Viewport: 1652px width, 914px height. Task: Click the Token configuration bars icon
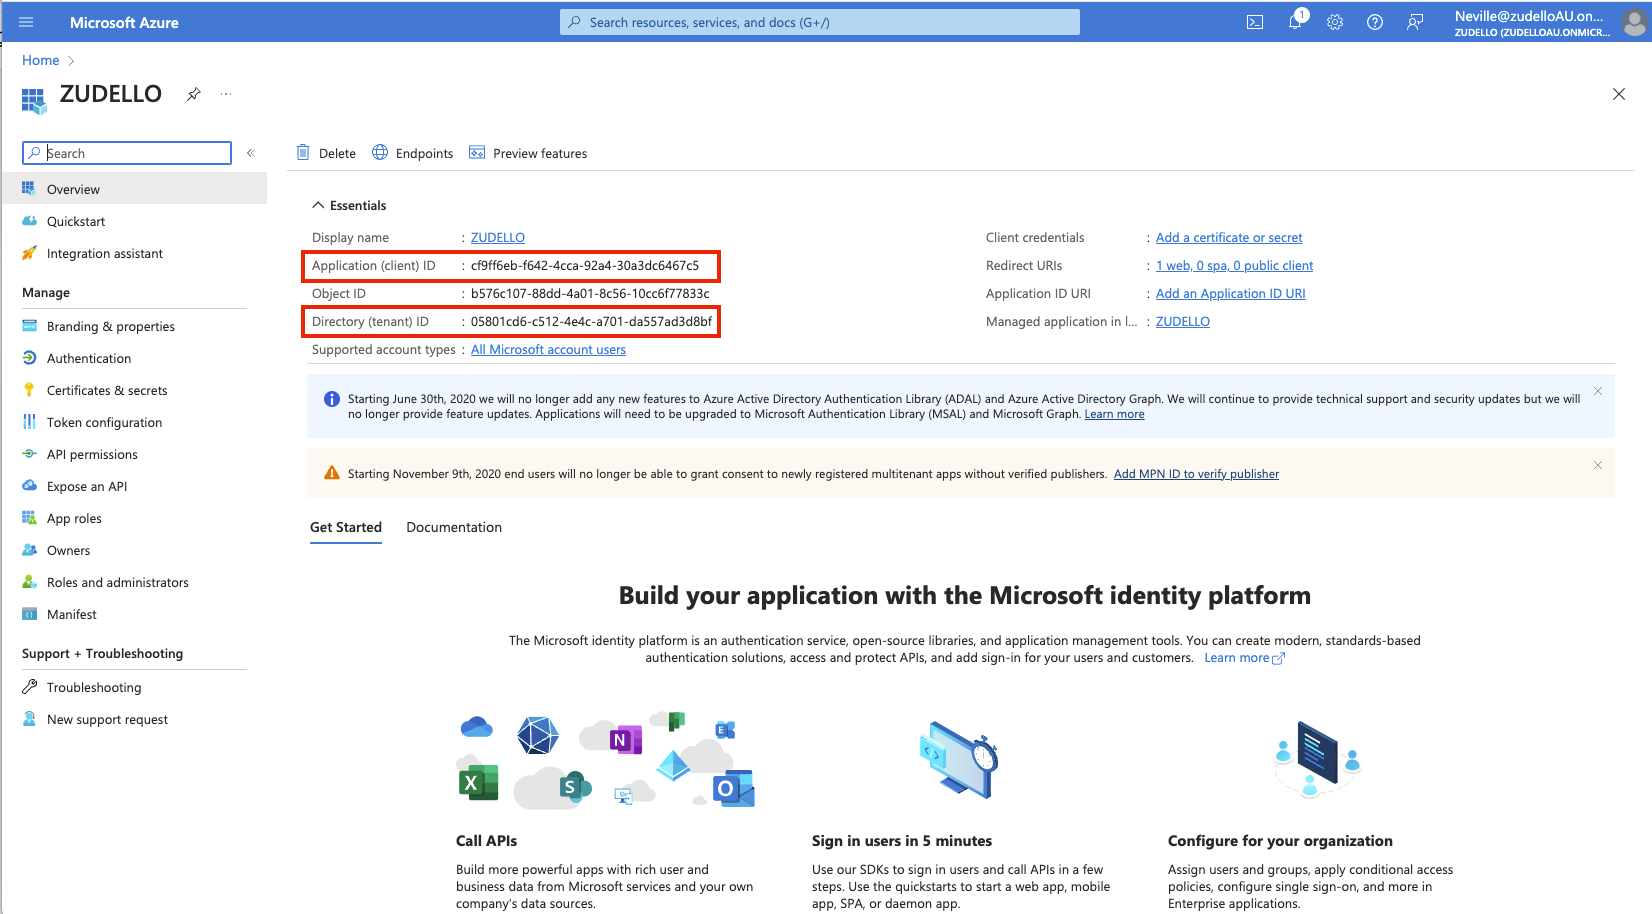(29, 422)
